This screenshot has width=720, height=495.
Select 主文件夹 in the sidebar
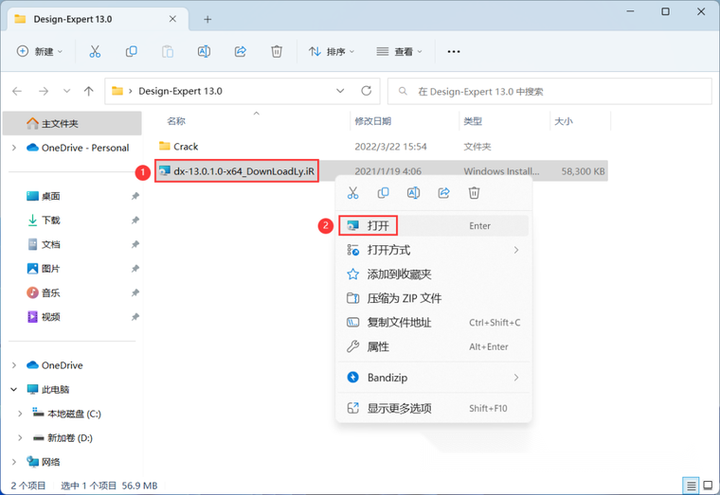click(72, 124)
